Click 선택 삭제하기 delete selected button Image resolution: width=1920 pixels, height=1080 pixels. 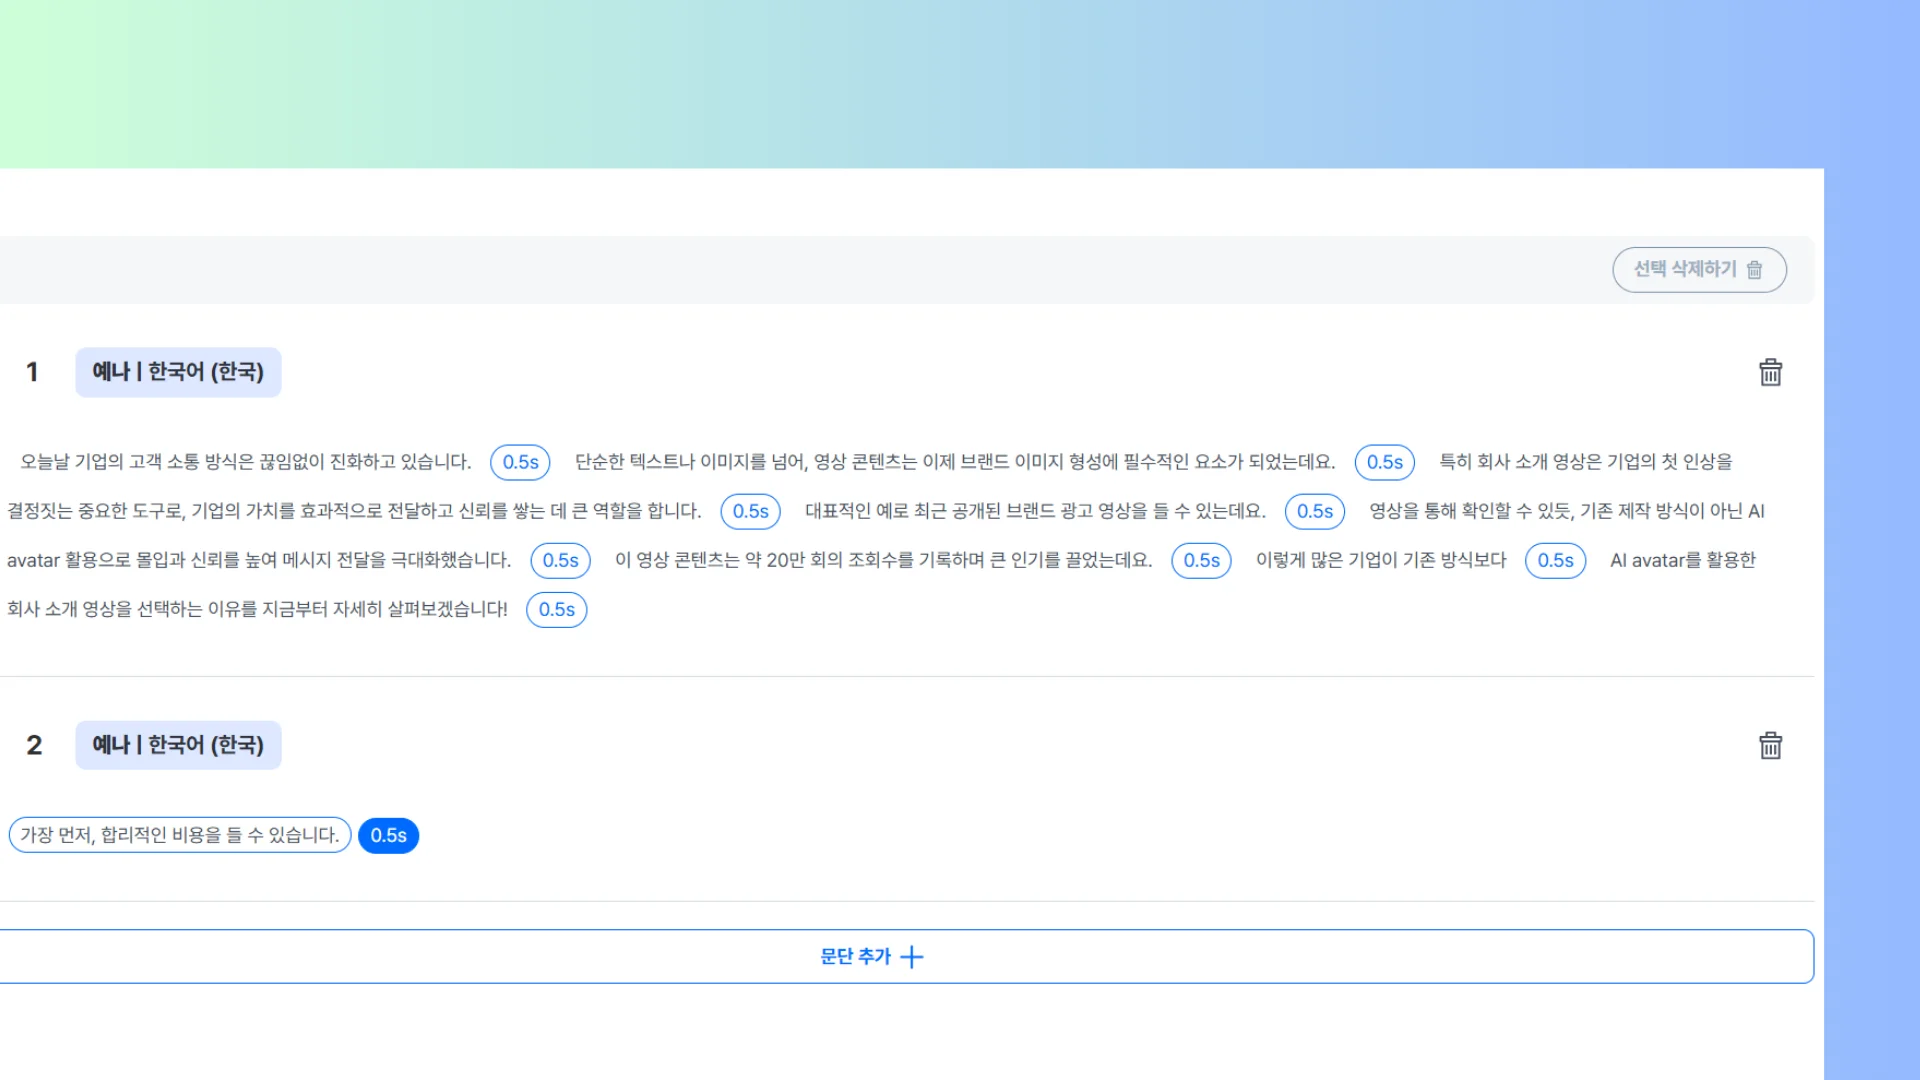(1698, 269)
